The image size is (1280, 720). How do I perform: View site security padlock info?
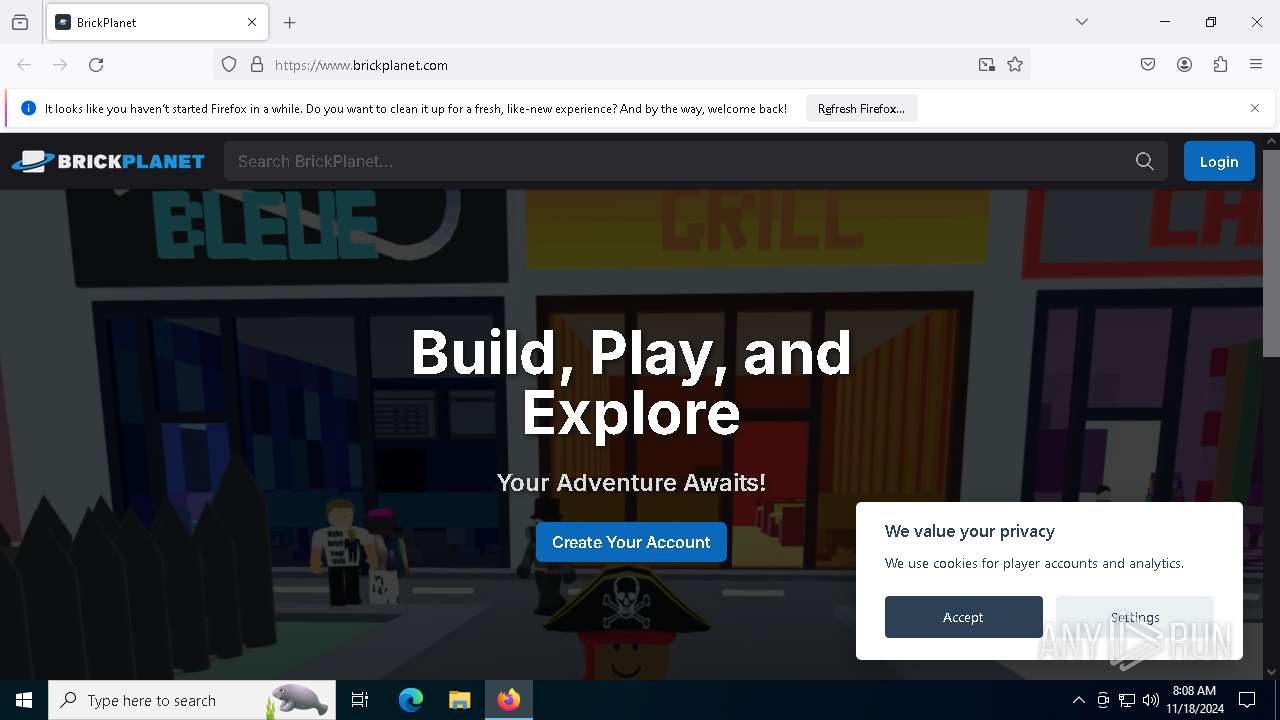tap(257, 65)
